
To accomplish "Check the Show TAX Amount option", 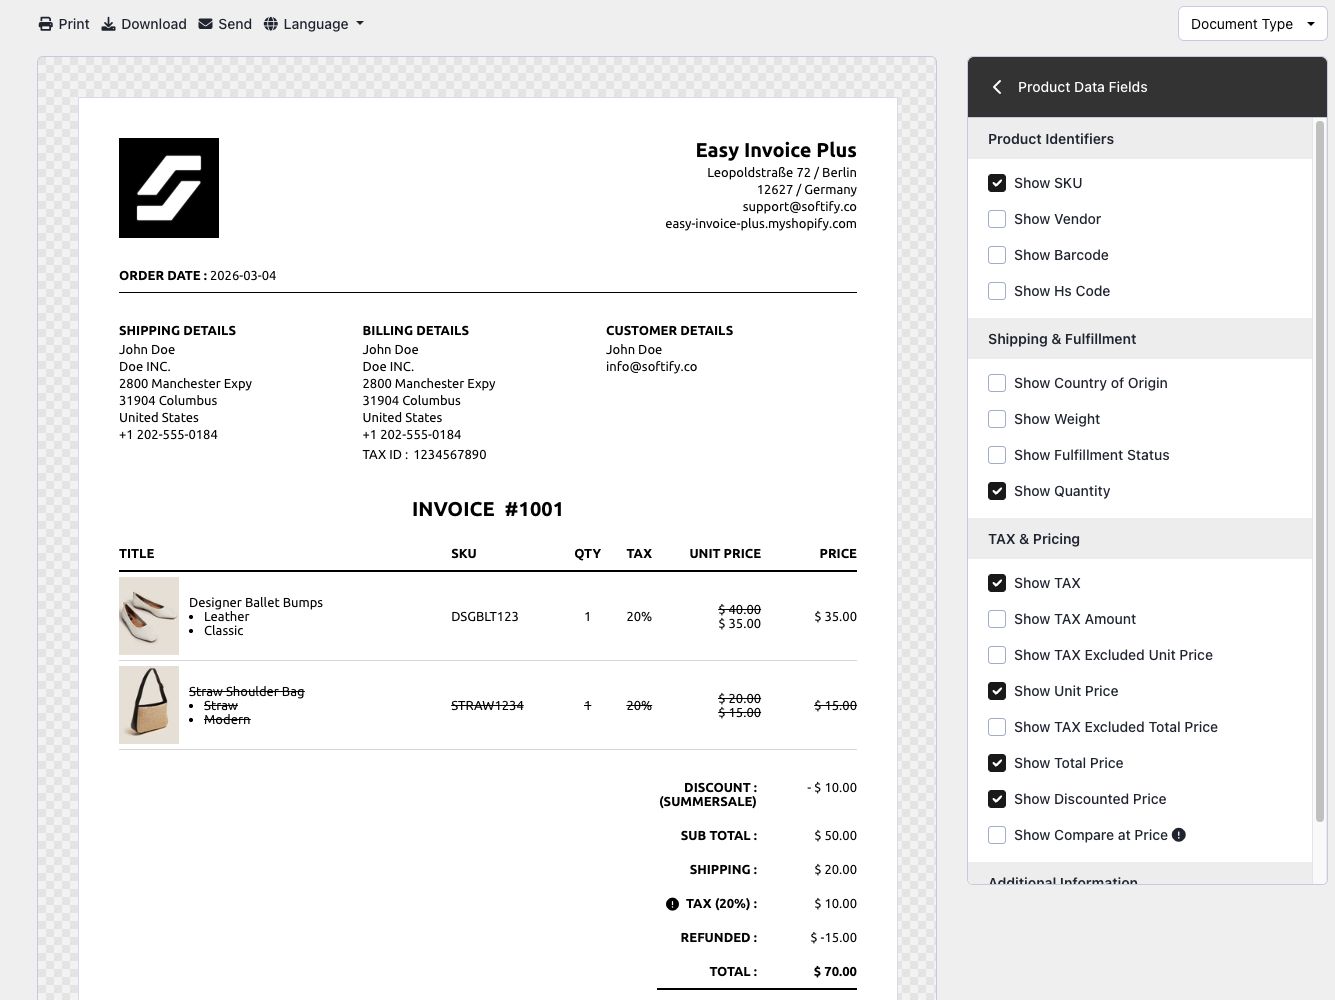I will (x=997, y=619).
